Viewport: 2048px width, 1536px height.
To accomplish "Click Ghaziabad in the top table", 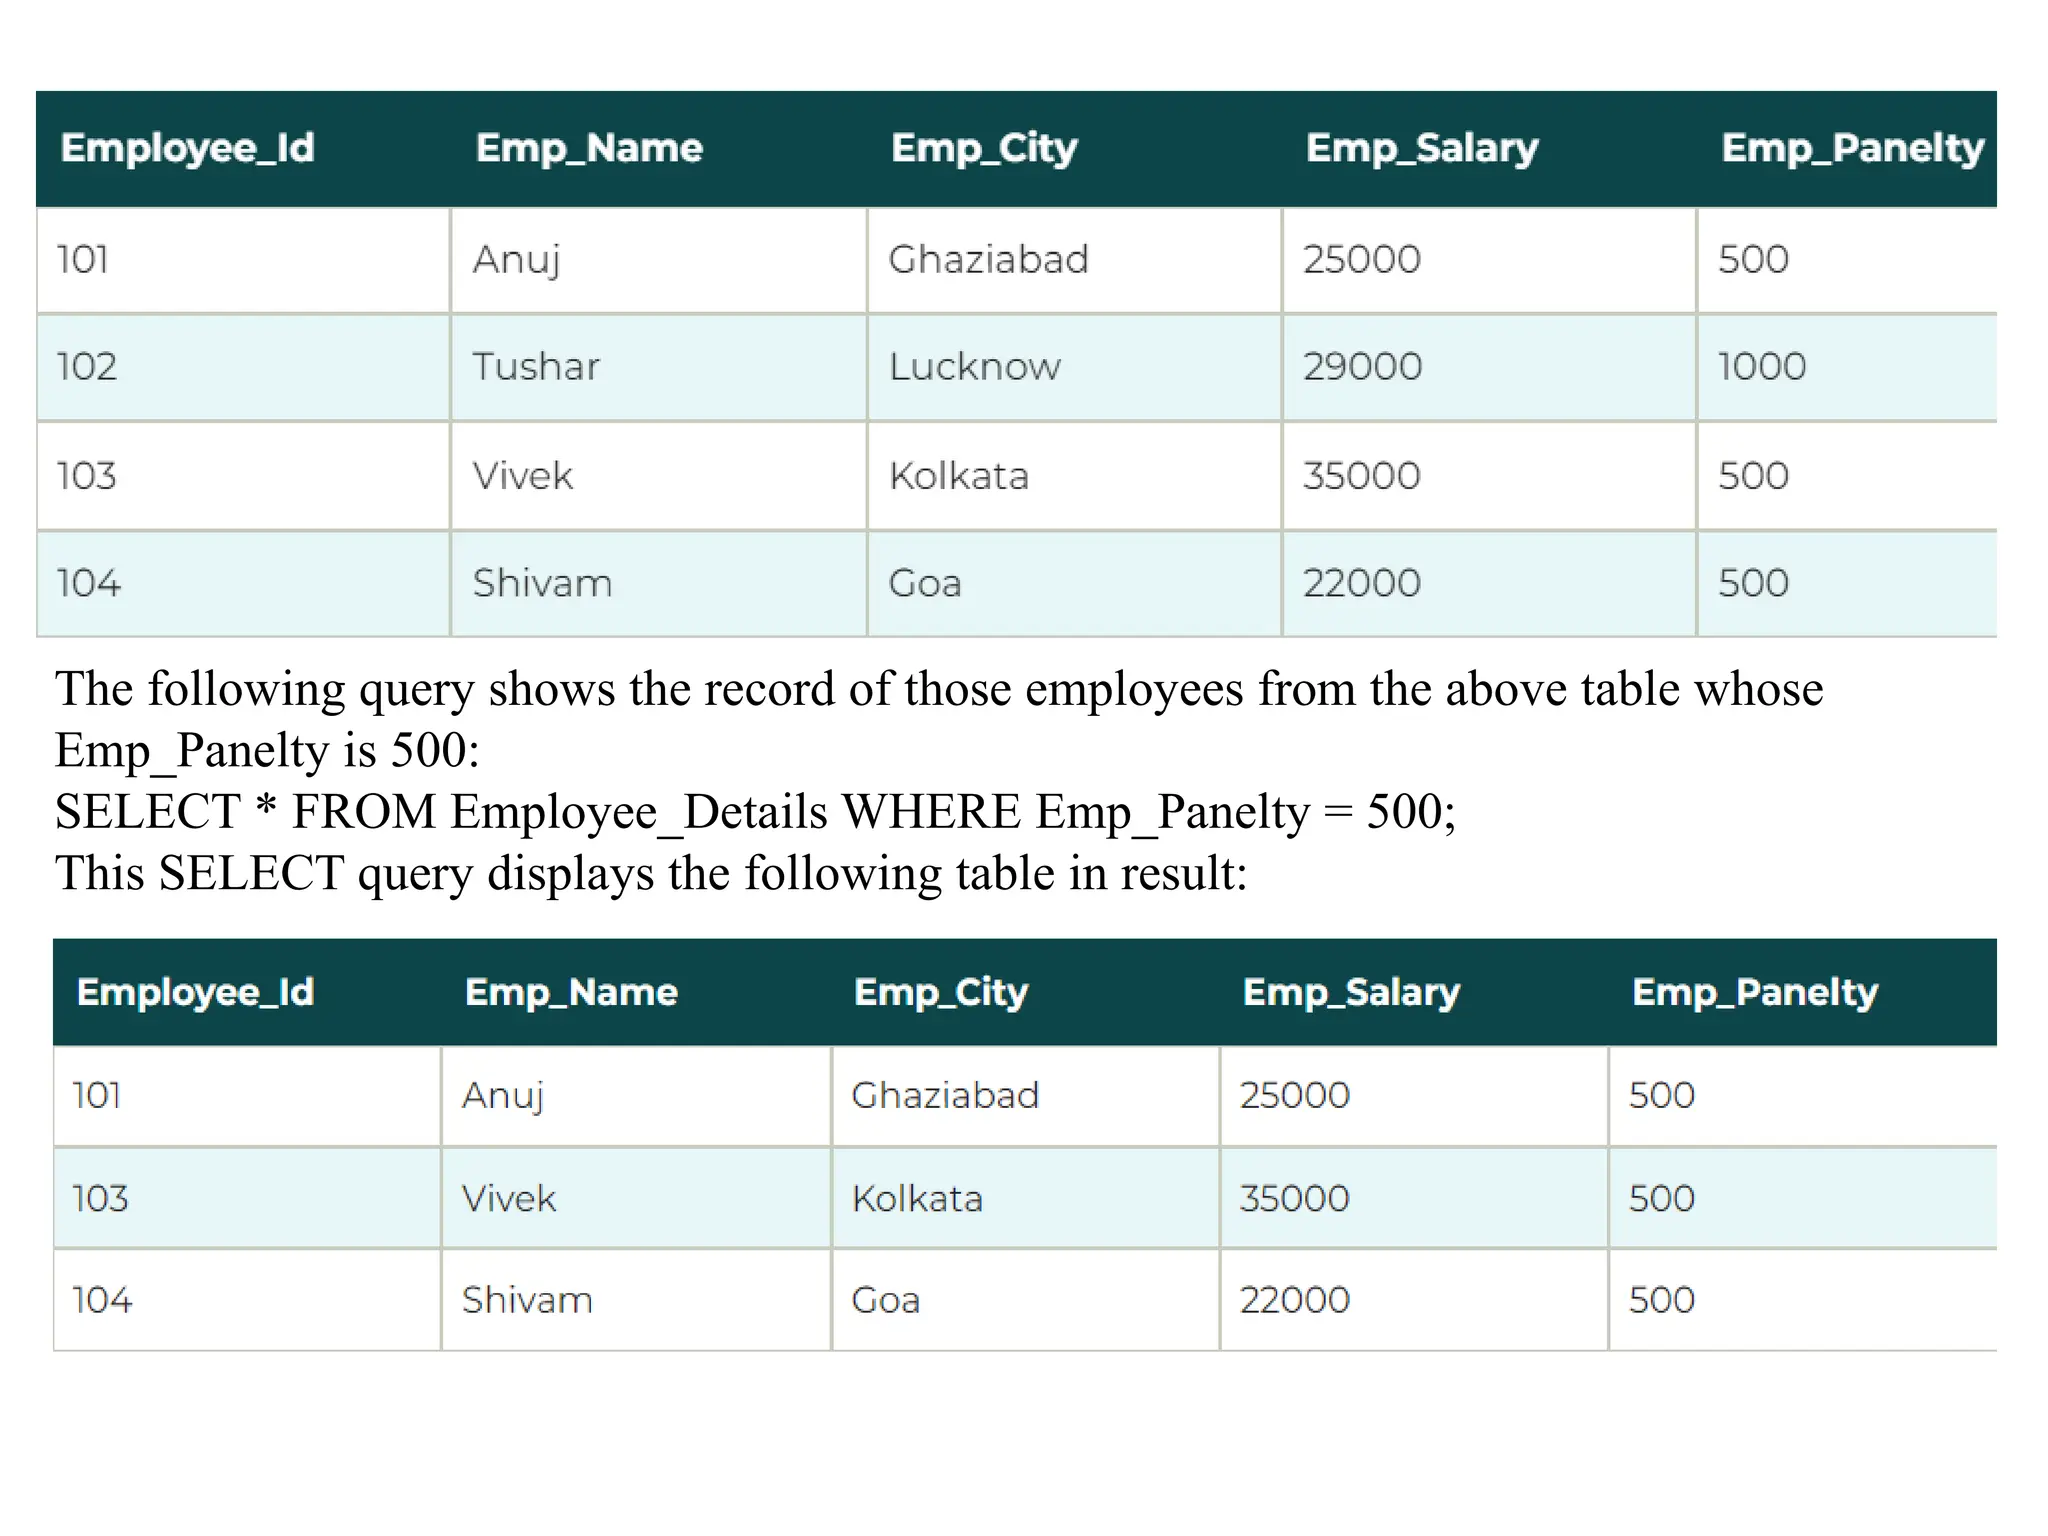I will [x=988, y=259].
